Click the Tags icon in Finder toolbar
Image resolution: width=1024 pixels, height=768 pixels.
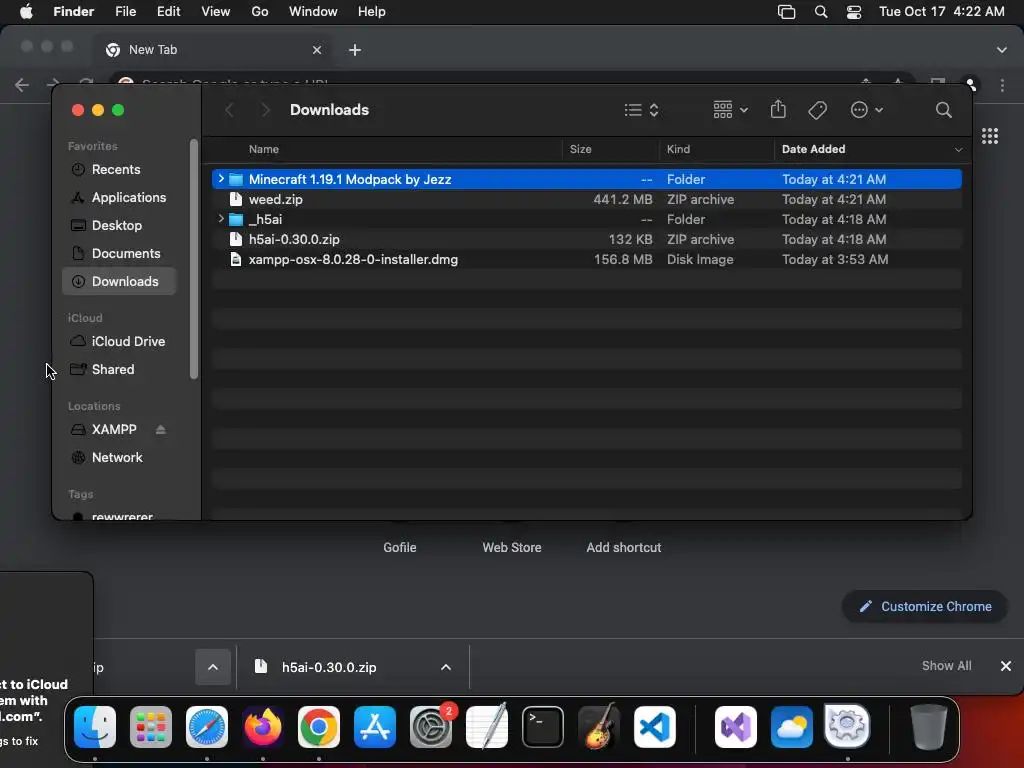817,110
